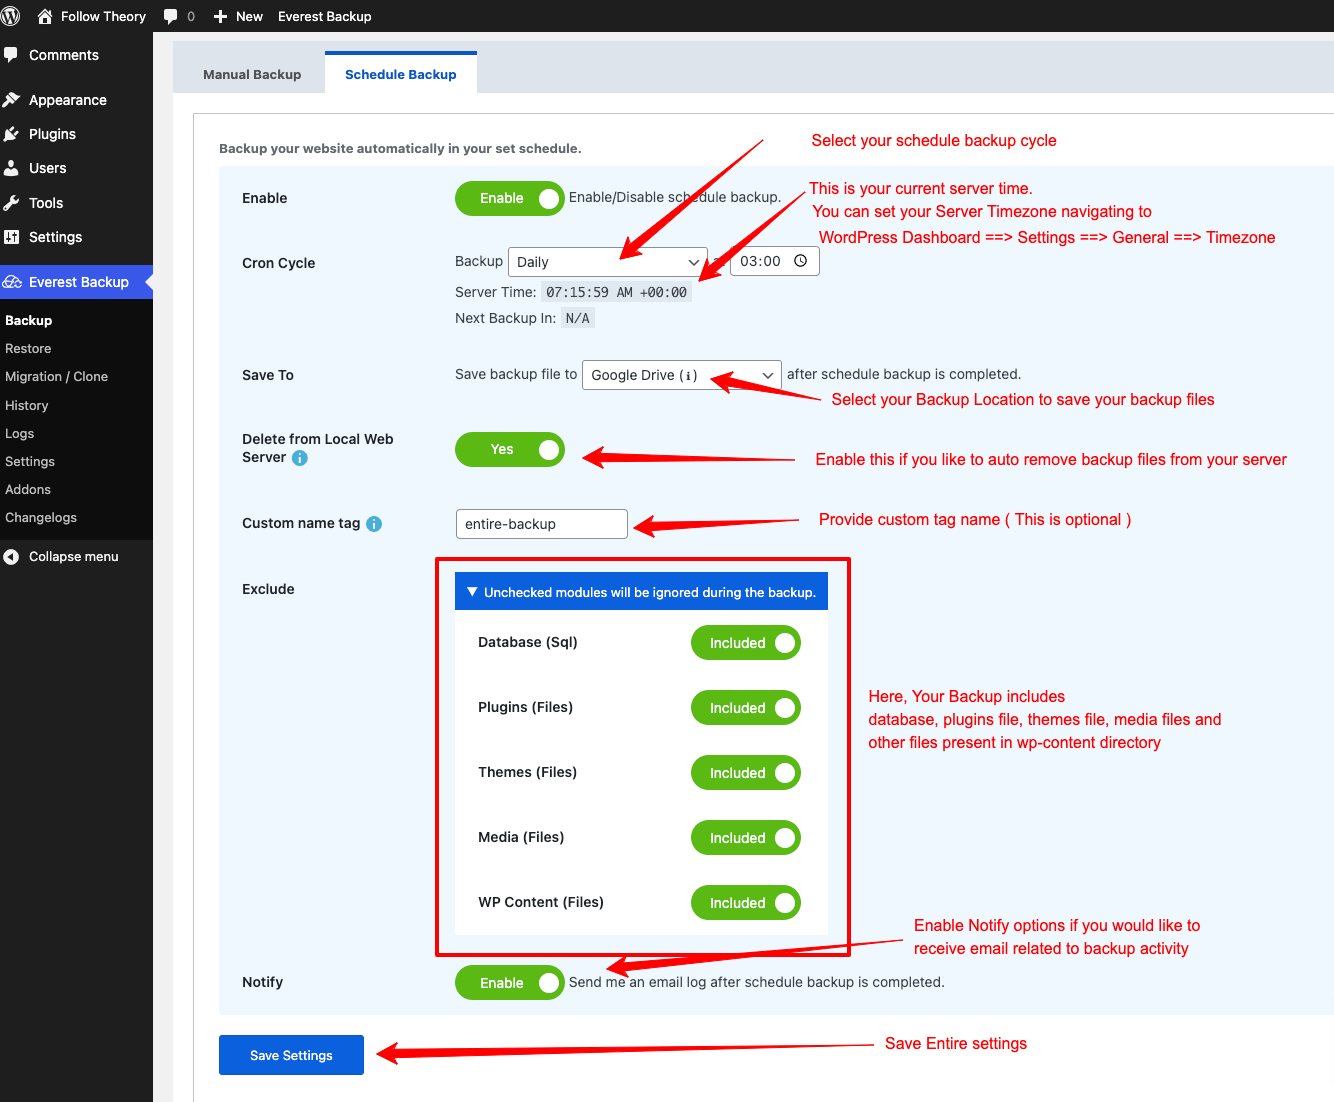This screenshot has width=1334, height=1102.
Task: Click the Collapse menu arrow icon
Action: click(x=11, y=557)
